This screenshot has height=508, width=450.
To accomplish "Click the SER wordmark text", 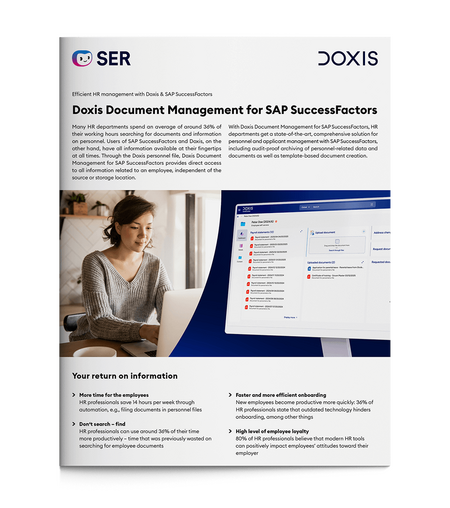I will click(114, 59).
